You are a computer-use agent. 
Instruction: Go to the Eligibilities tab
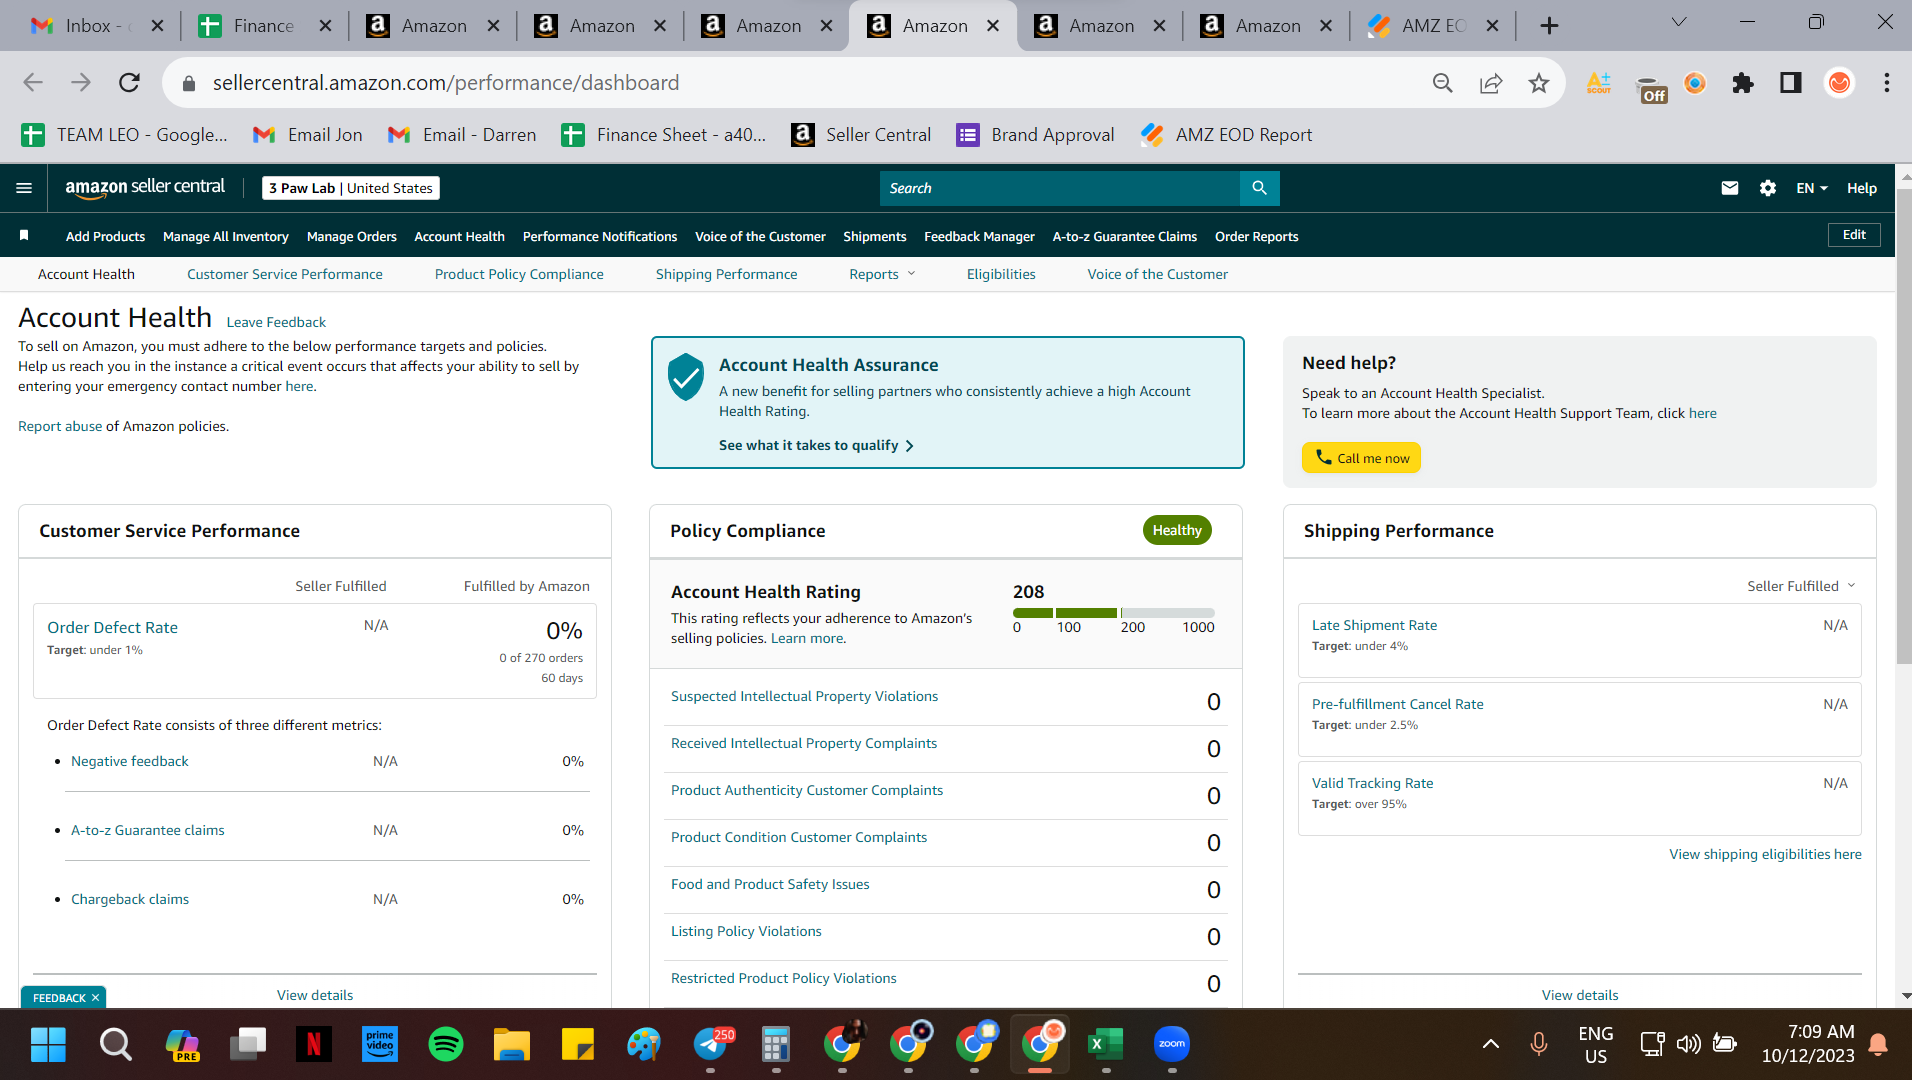[1001, 274]
